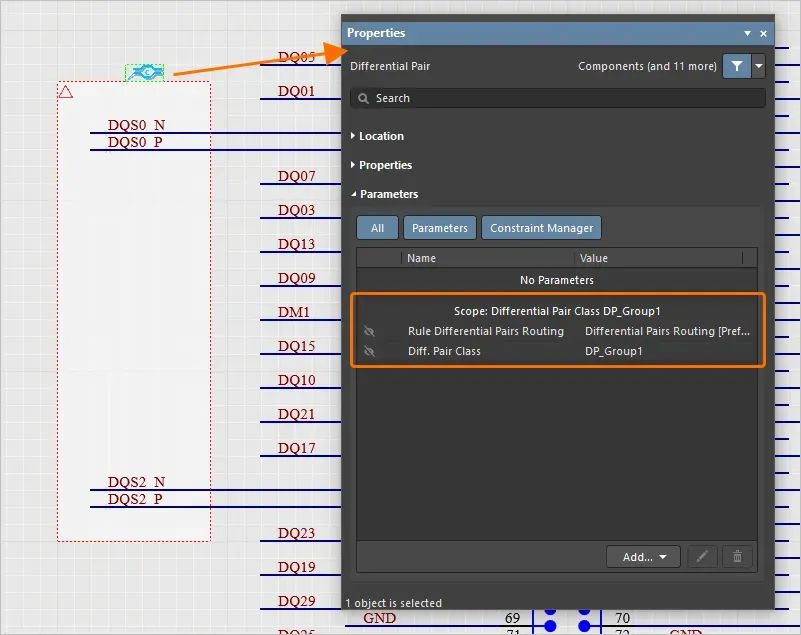Click the DQ01 net label
Image resolution: width=801 pixels, height=635 pixels.
(296, 91)
